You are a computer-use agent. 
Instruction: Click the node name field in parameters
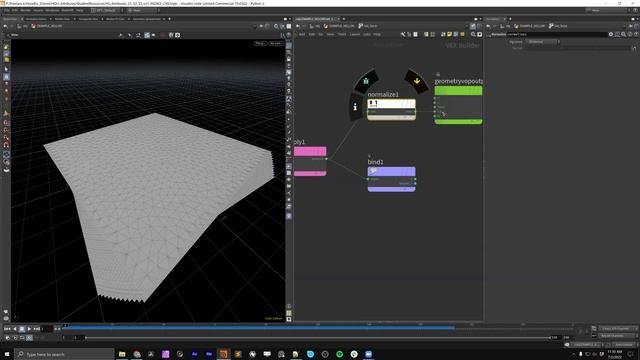tap(557, 34)
